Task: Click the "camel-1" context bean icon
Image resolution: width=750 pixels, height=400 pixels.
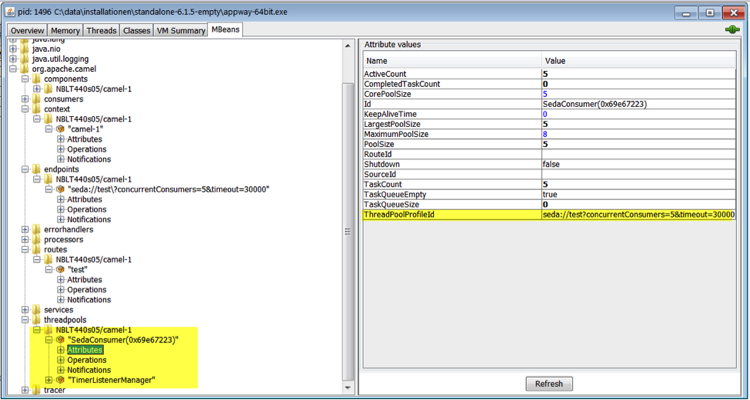Action: click(60, 129)
